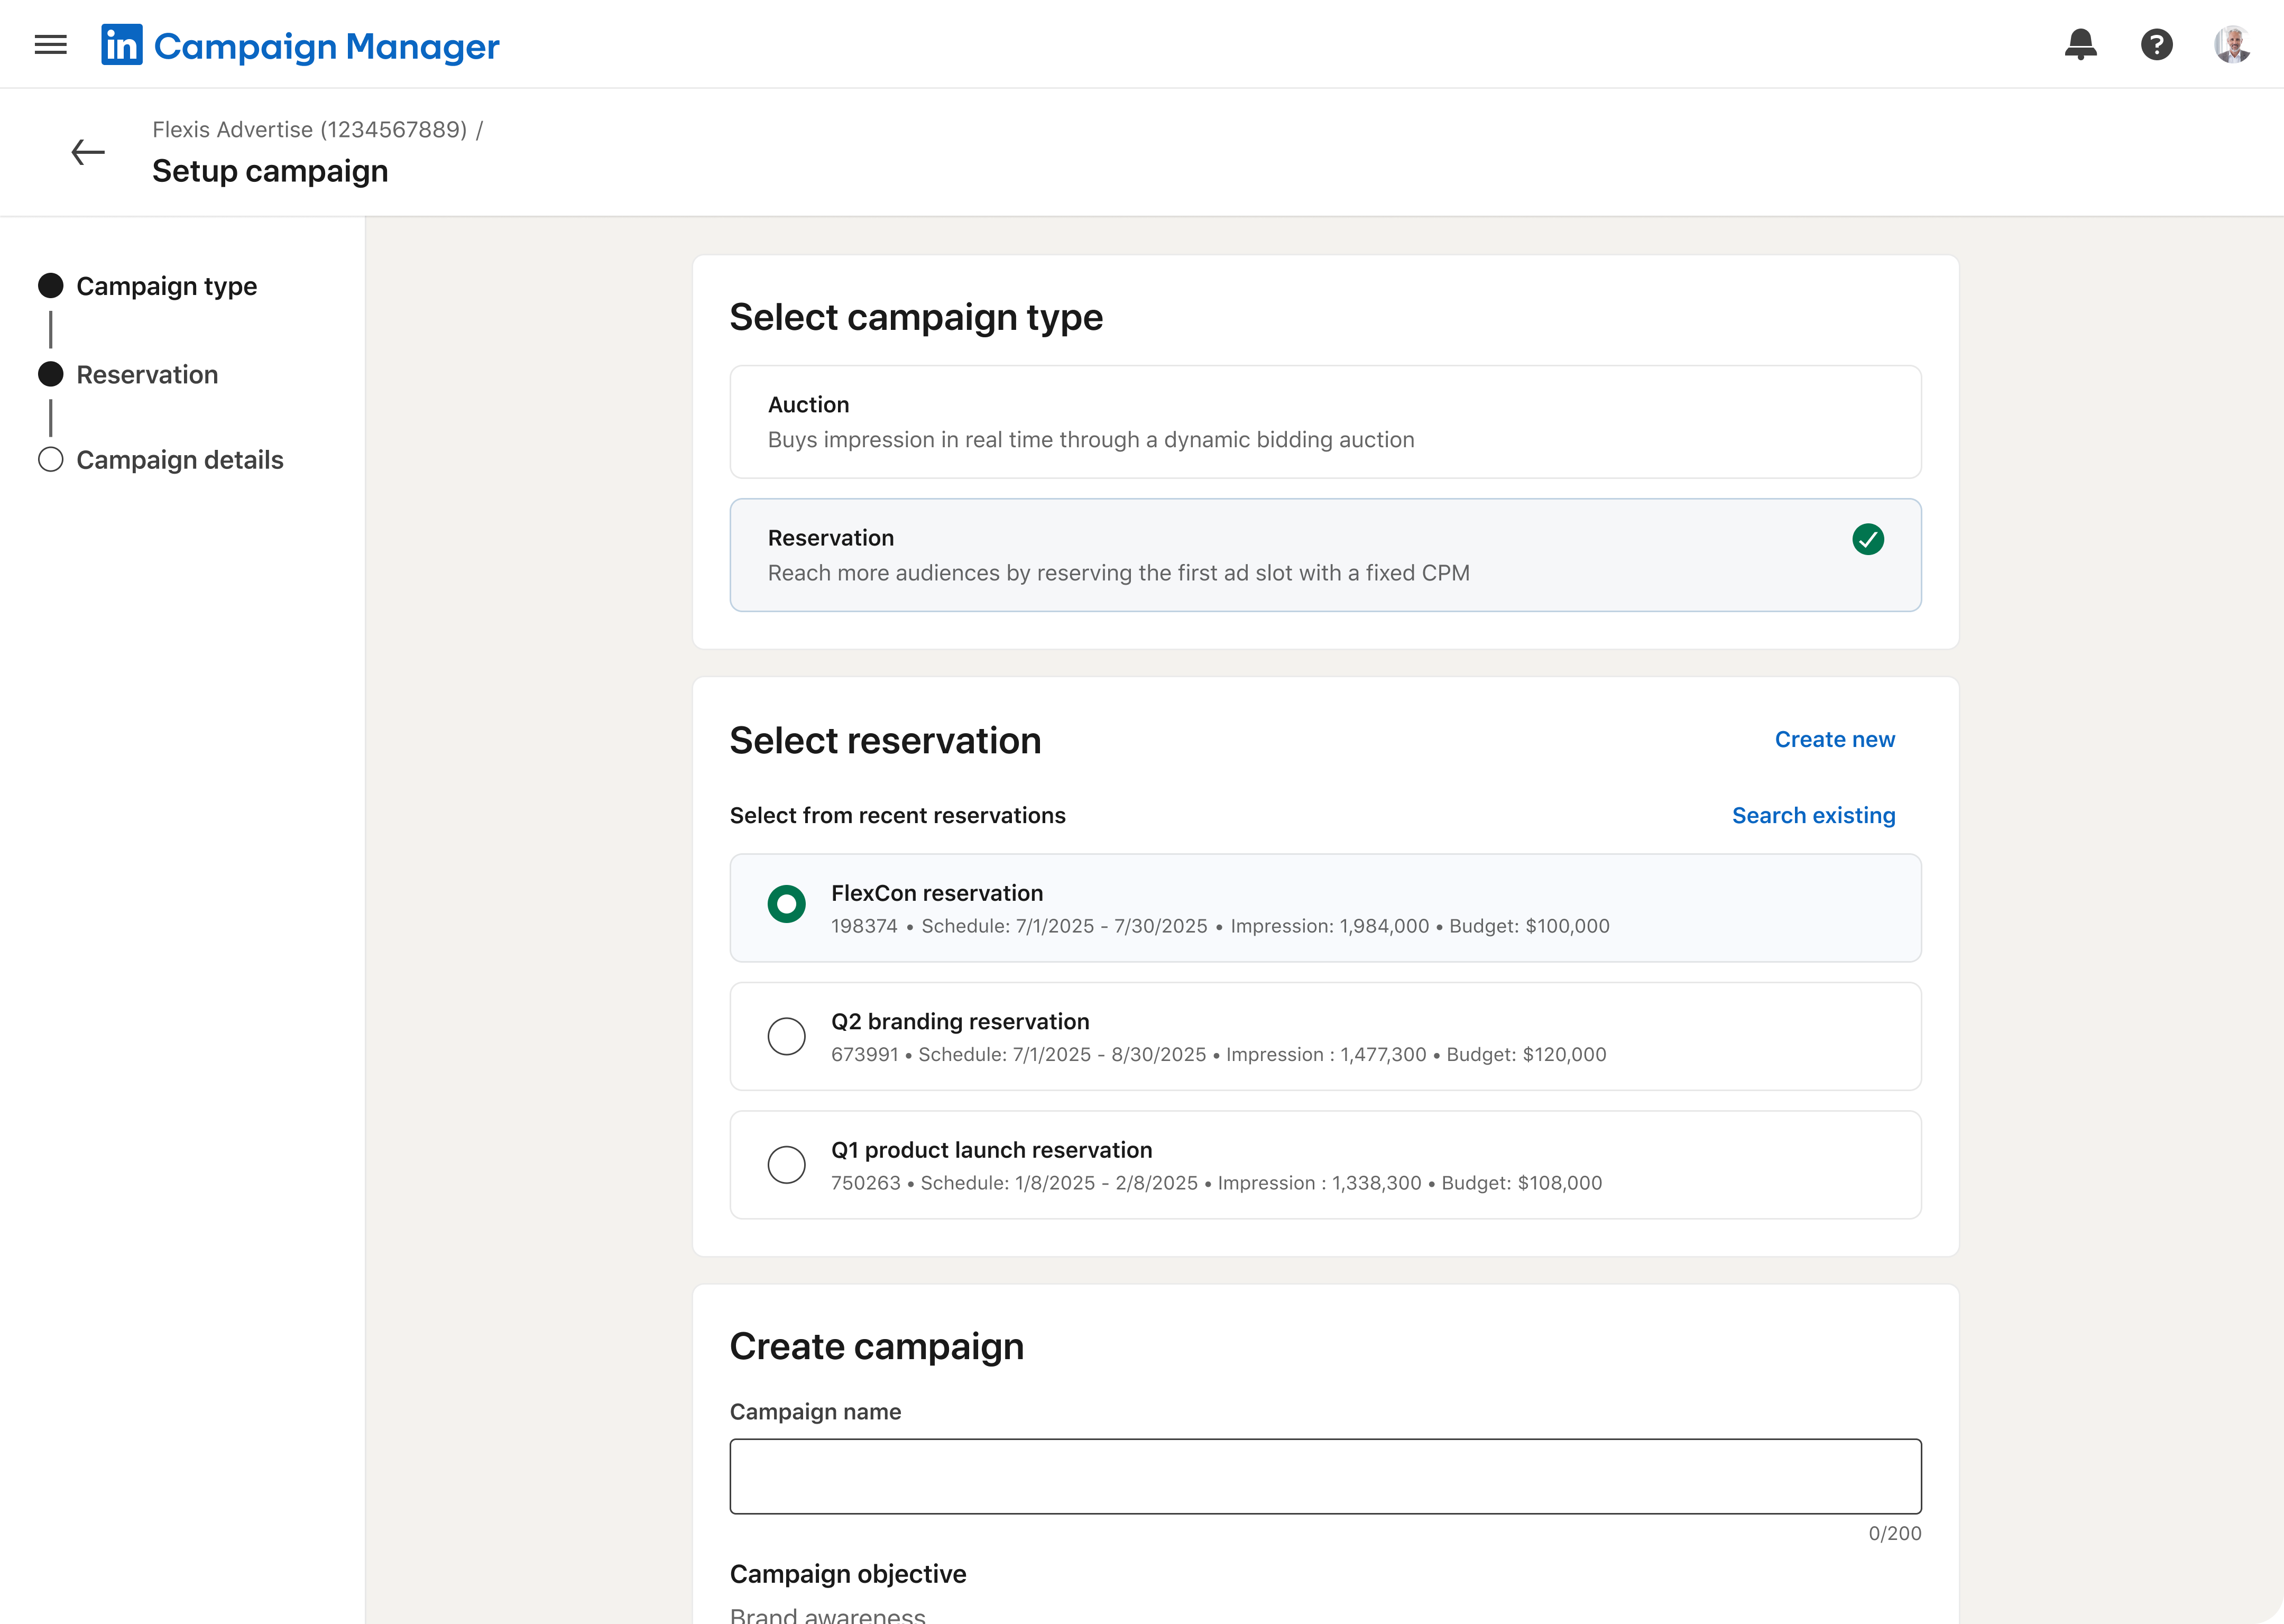Open the help question mark icon
Image resolution: width=2284 pixels, height=1624 pixels.
tap(2156, 45)
